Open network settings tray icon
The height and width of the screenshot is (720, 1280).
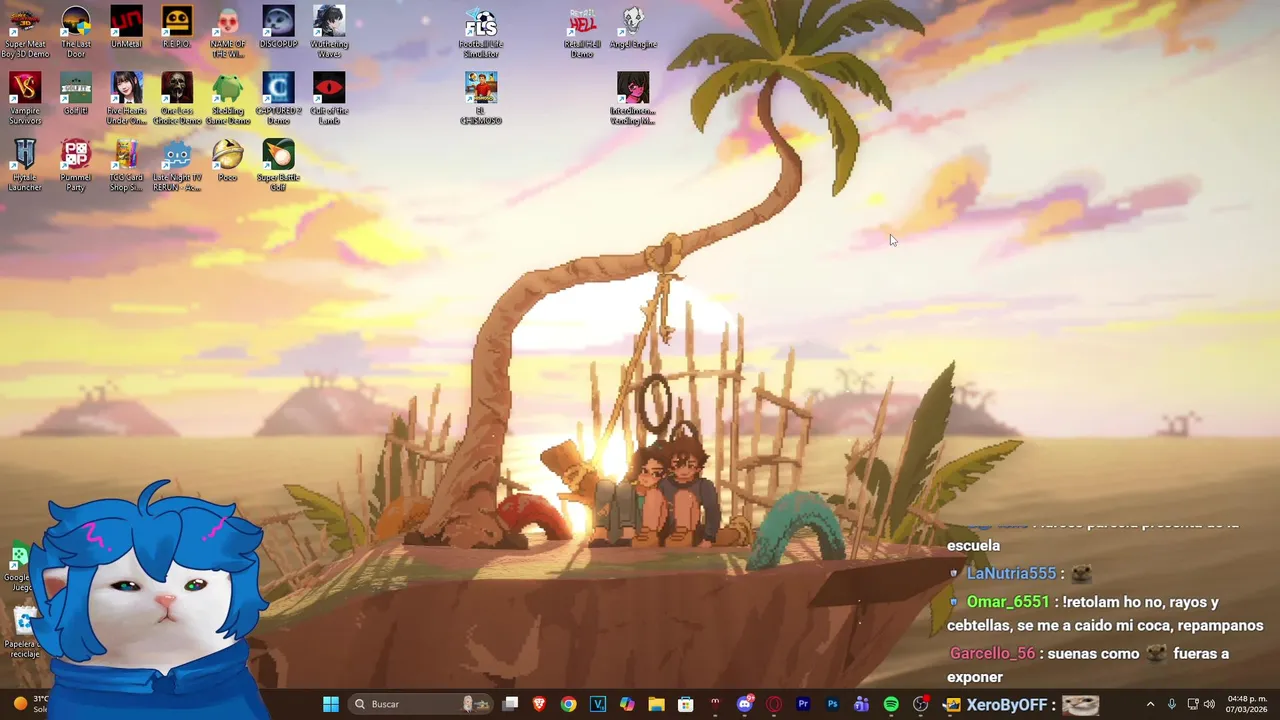coord(1193,704)
